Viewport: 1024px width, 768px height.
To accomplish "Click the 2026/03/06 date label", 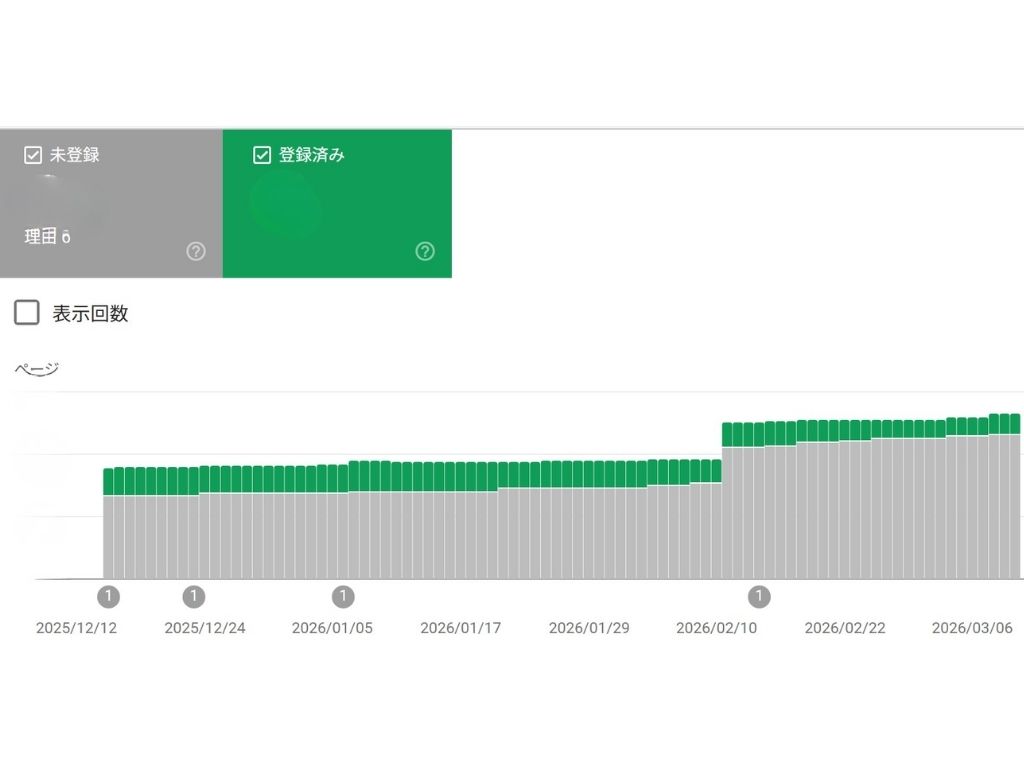I will click(x=972, y=628).
